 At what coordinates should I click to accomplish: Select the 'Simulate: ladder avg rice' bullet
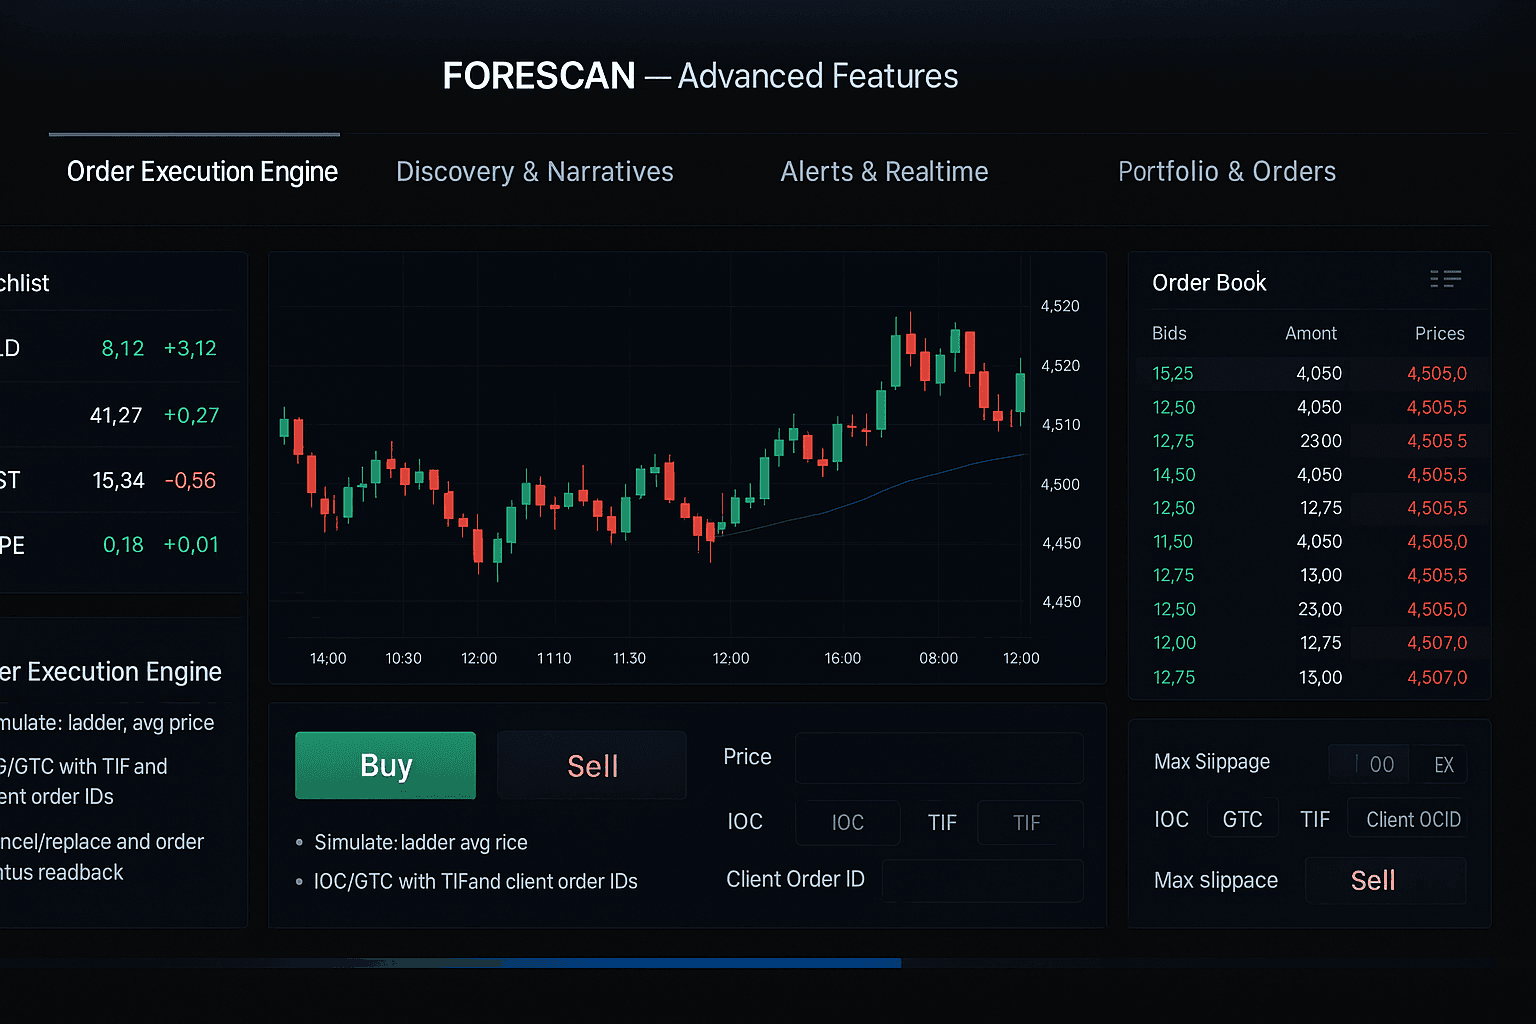pyautogui.click(x=421, y=842)
